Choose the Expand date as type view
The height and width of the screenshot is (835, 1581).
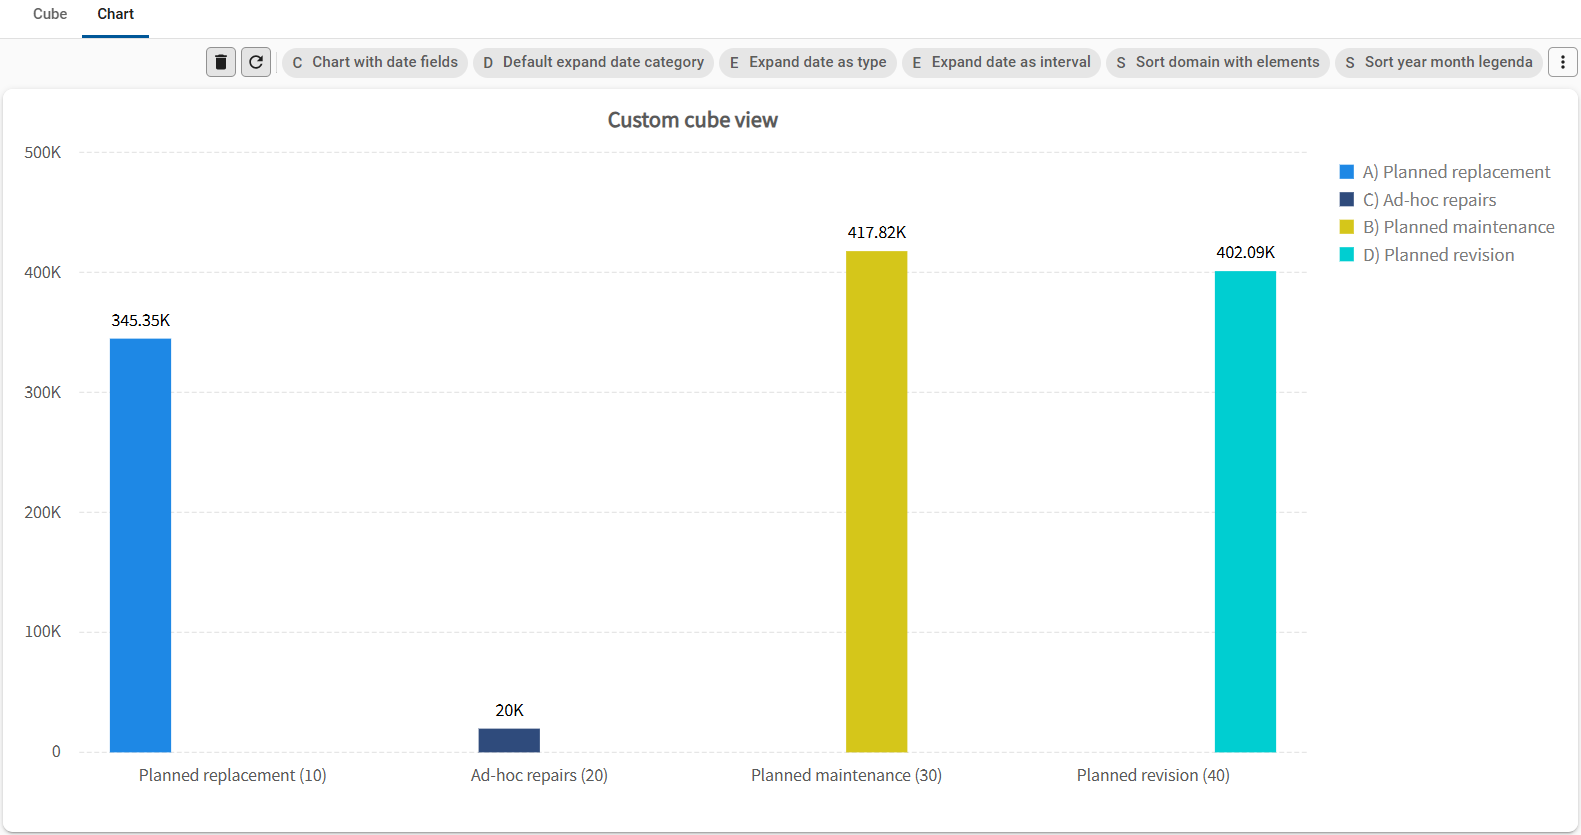(x=808, y=62)
